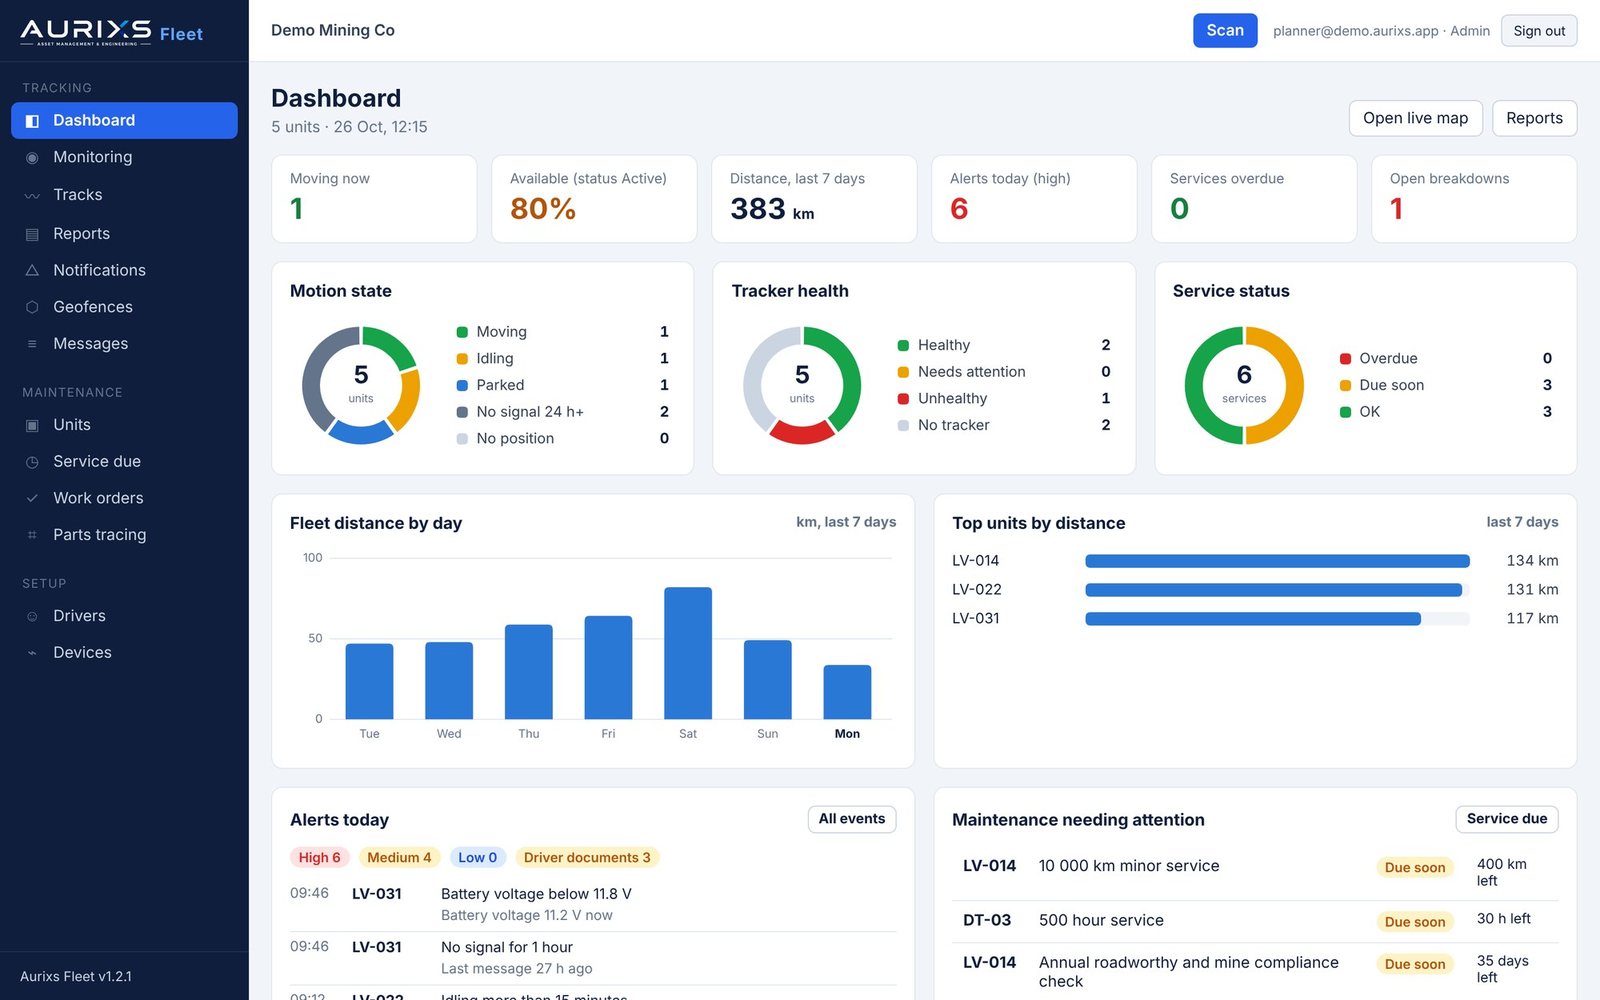1600x1000 pixels.
Task: Click the Service due clock icon
Action: pos(32,462)
